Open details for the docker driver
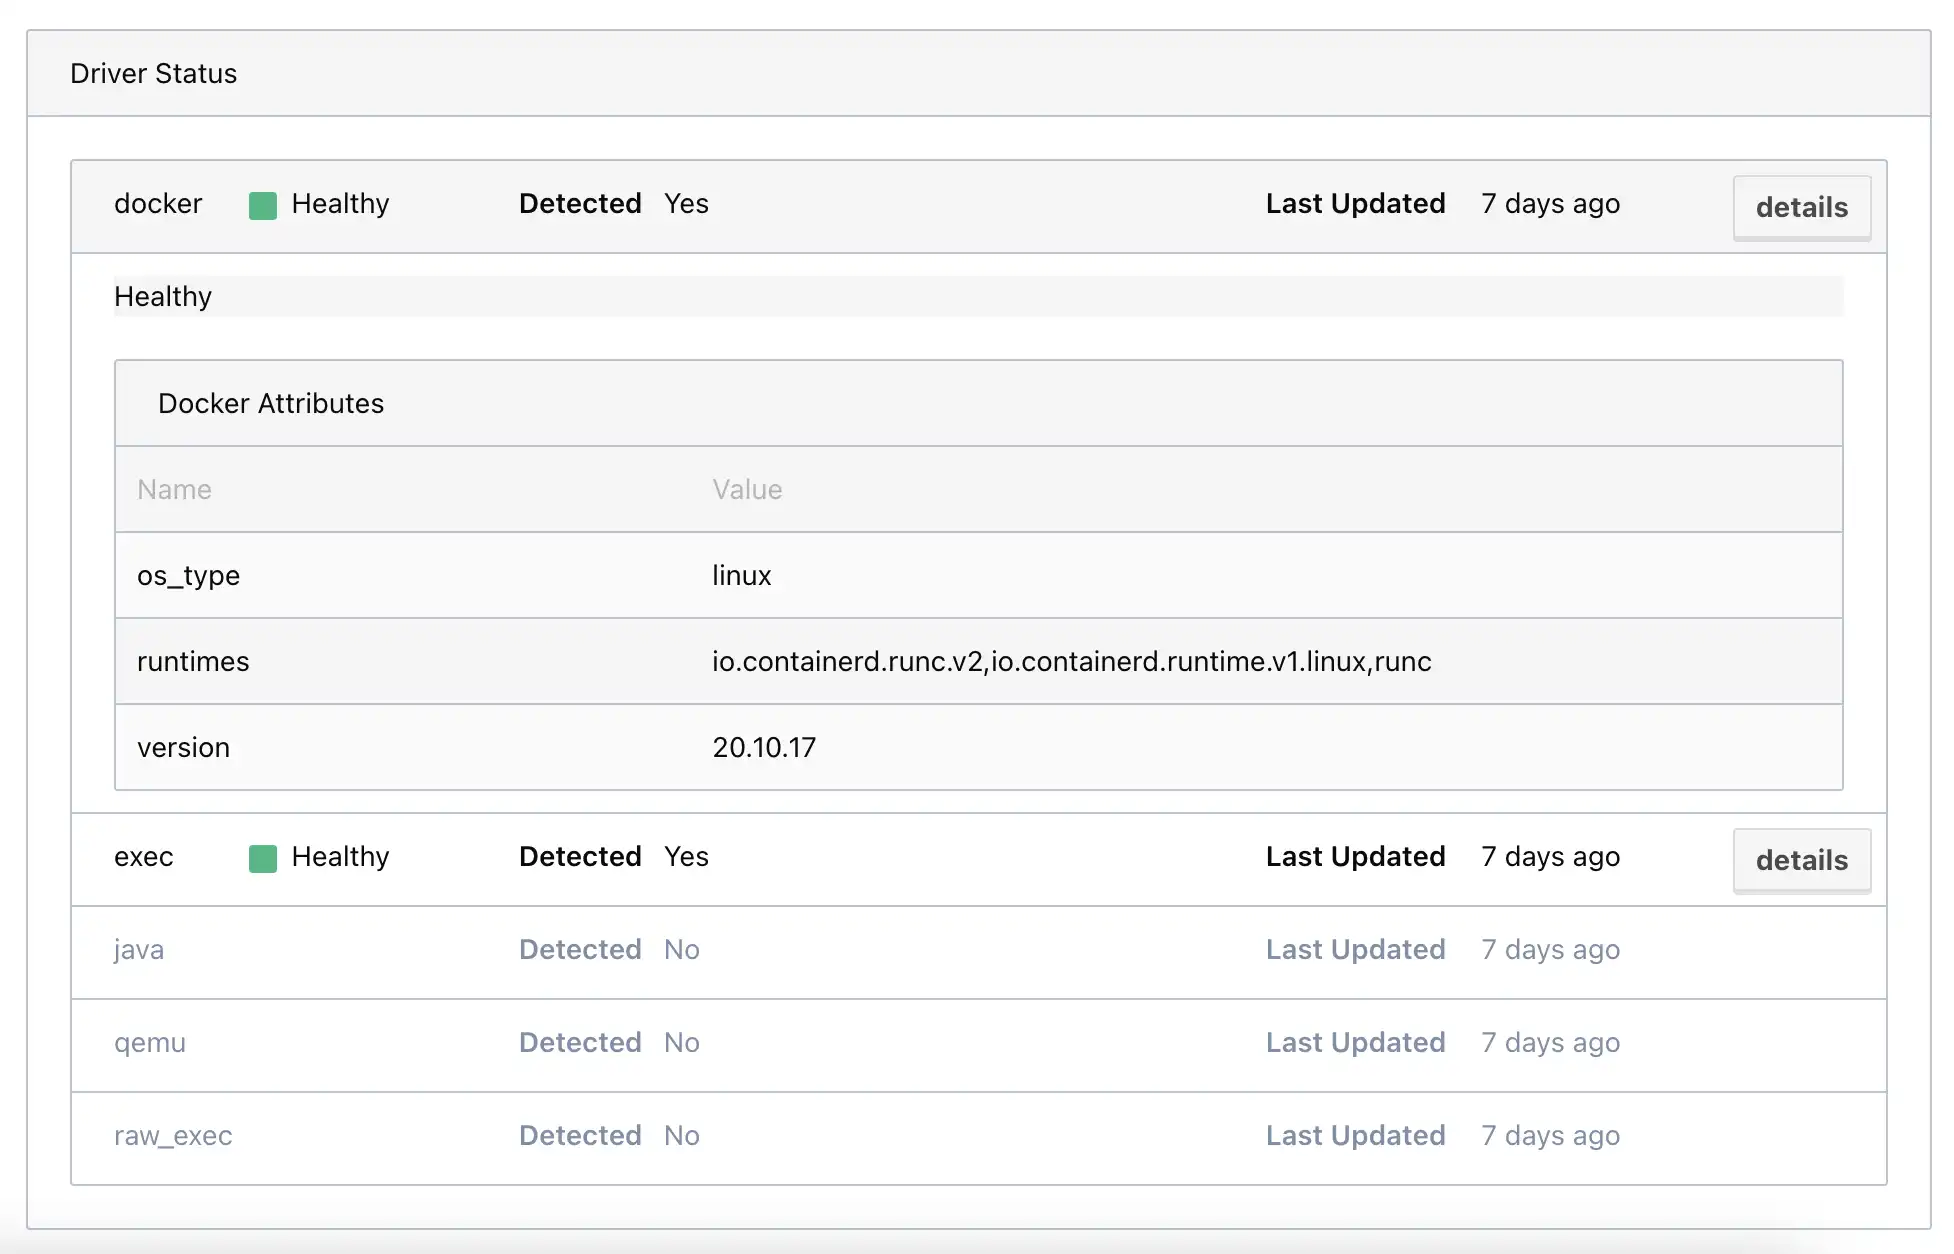Screen dimensions: 1954x1254 coord(1801,207)
